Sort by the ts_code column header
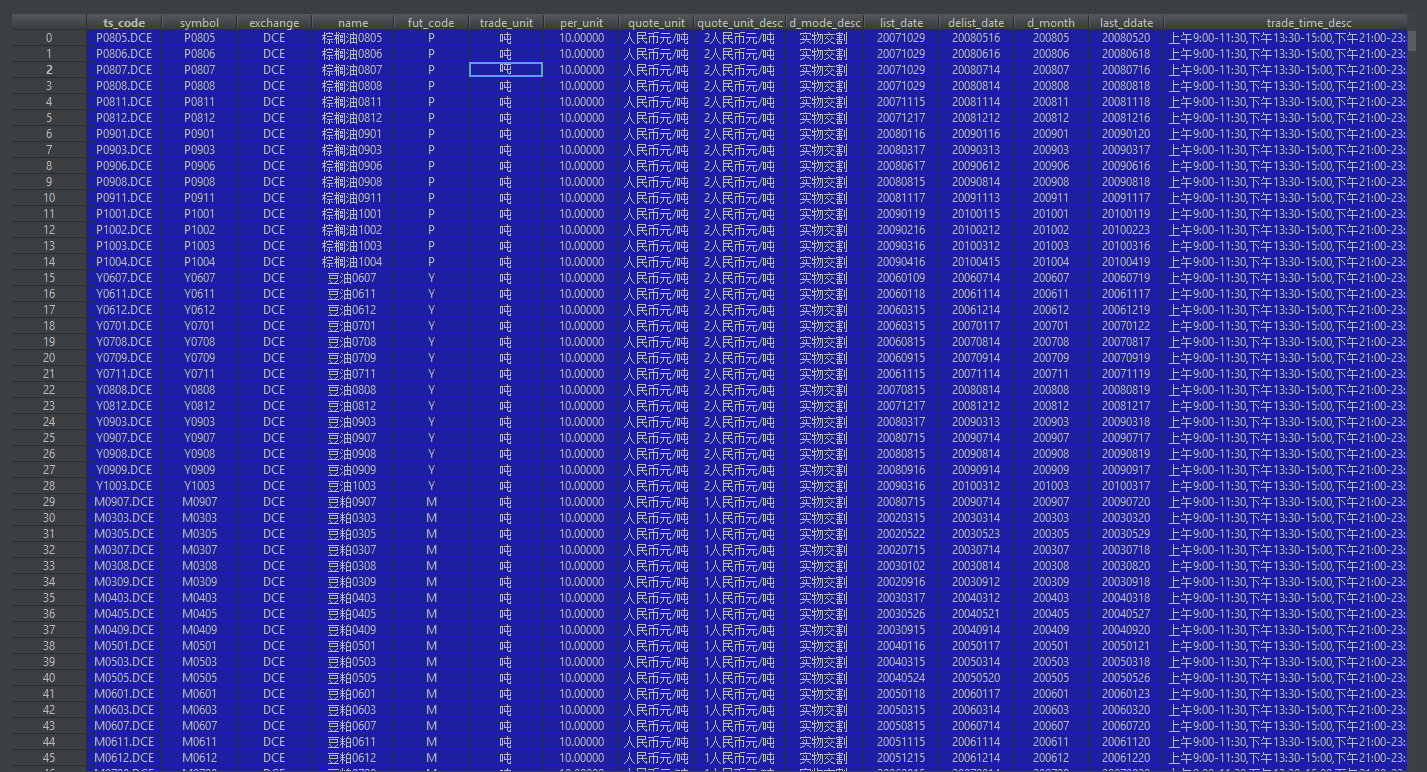Viewport: 1427px width, 772px height. (124, 23)
